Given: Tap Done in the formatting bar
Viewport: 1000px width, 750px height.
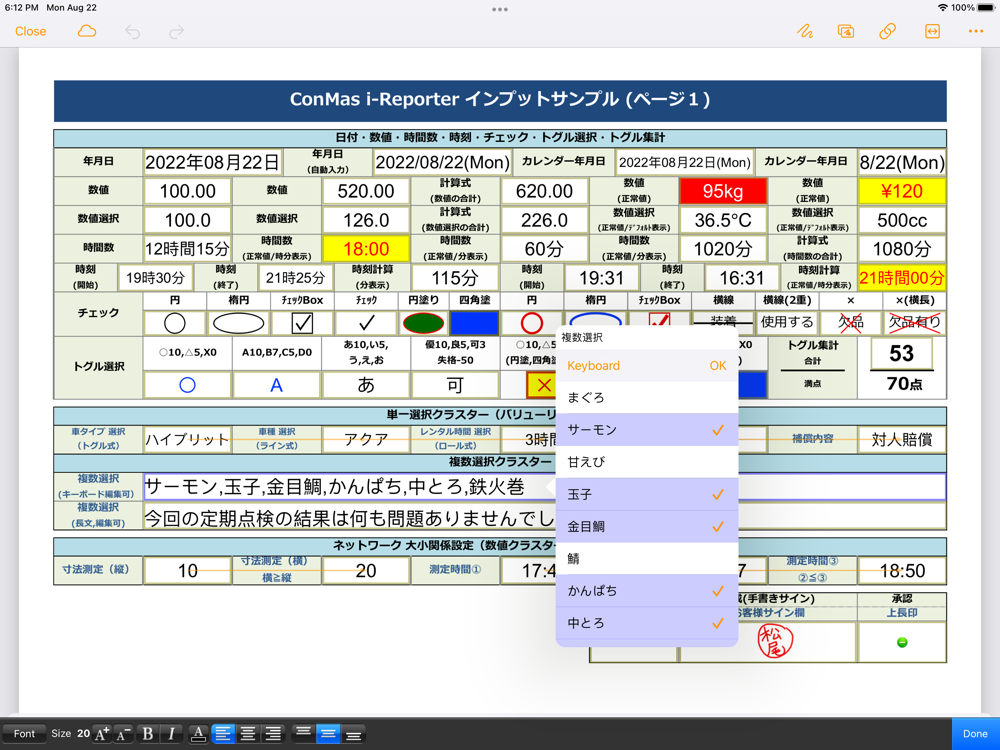Looking at the screenshot, I should (x=975, y=733).
